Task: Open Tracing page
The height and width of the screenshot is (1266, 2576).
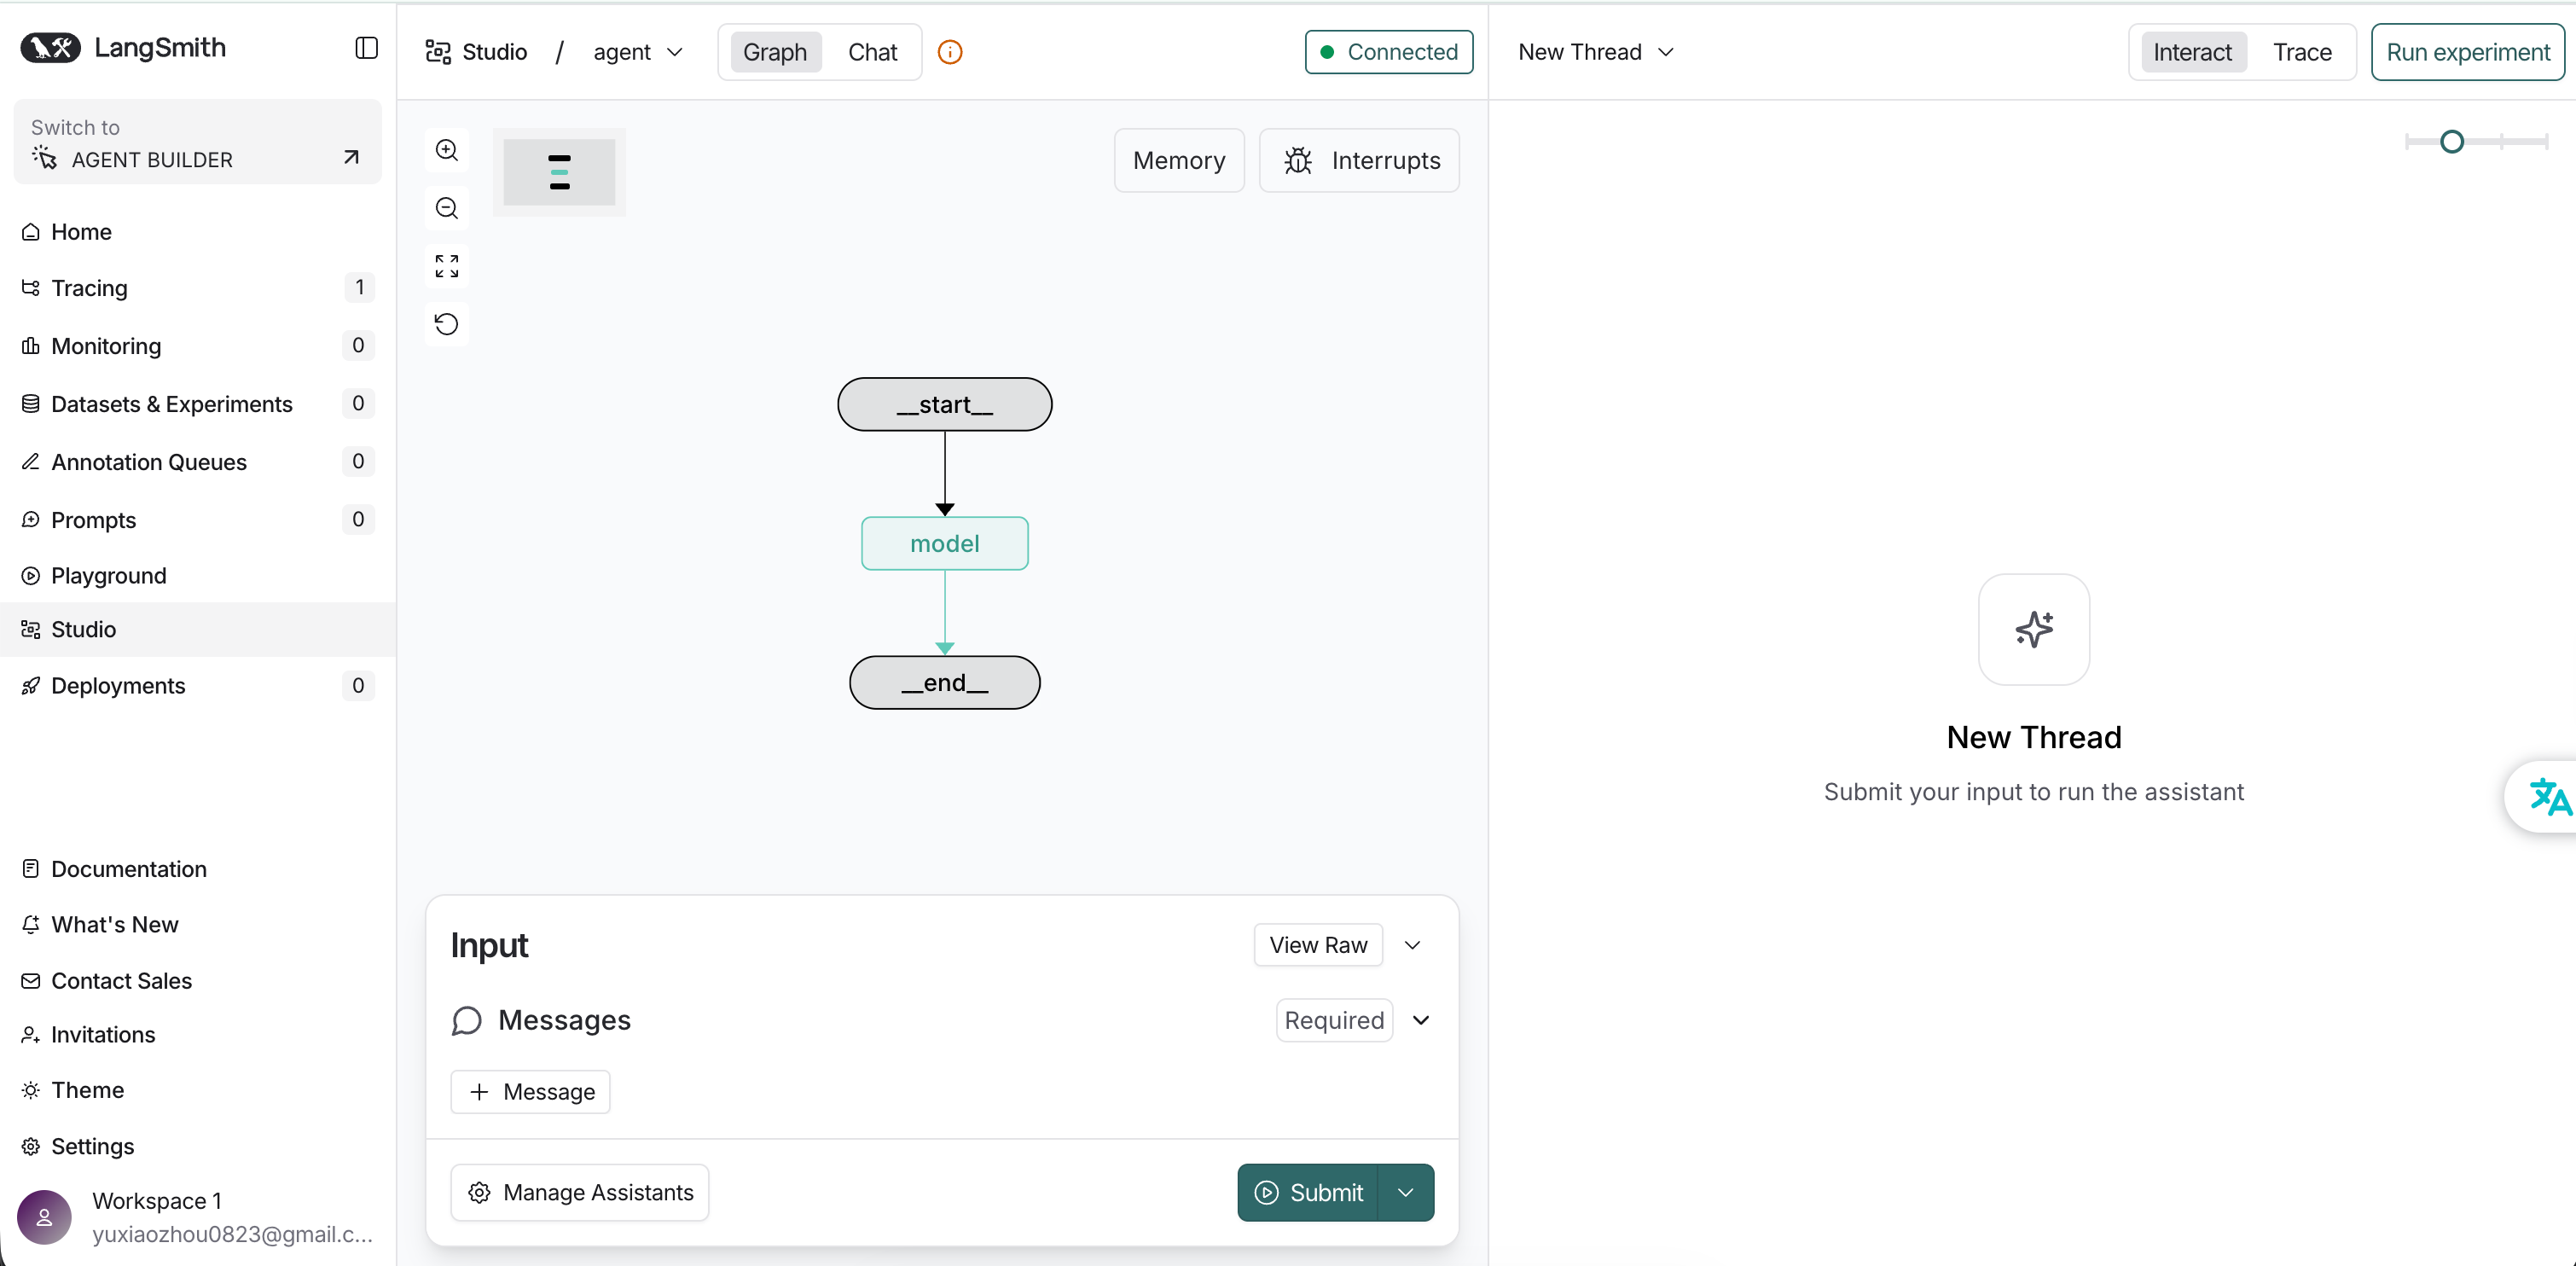Action: [x=197, y=288]
